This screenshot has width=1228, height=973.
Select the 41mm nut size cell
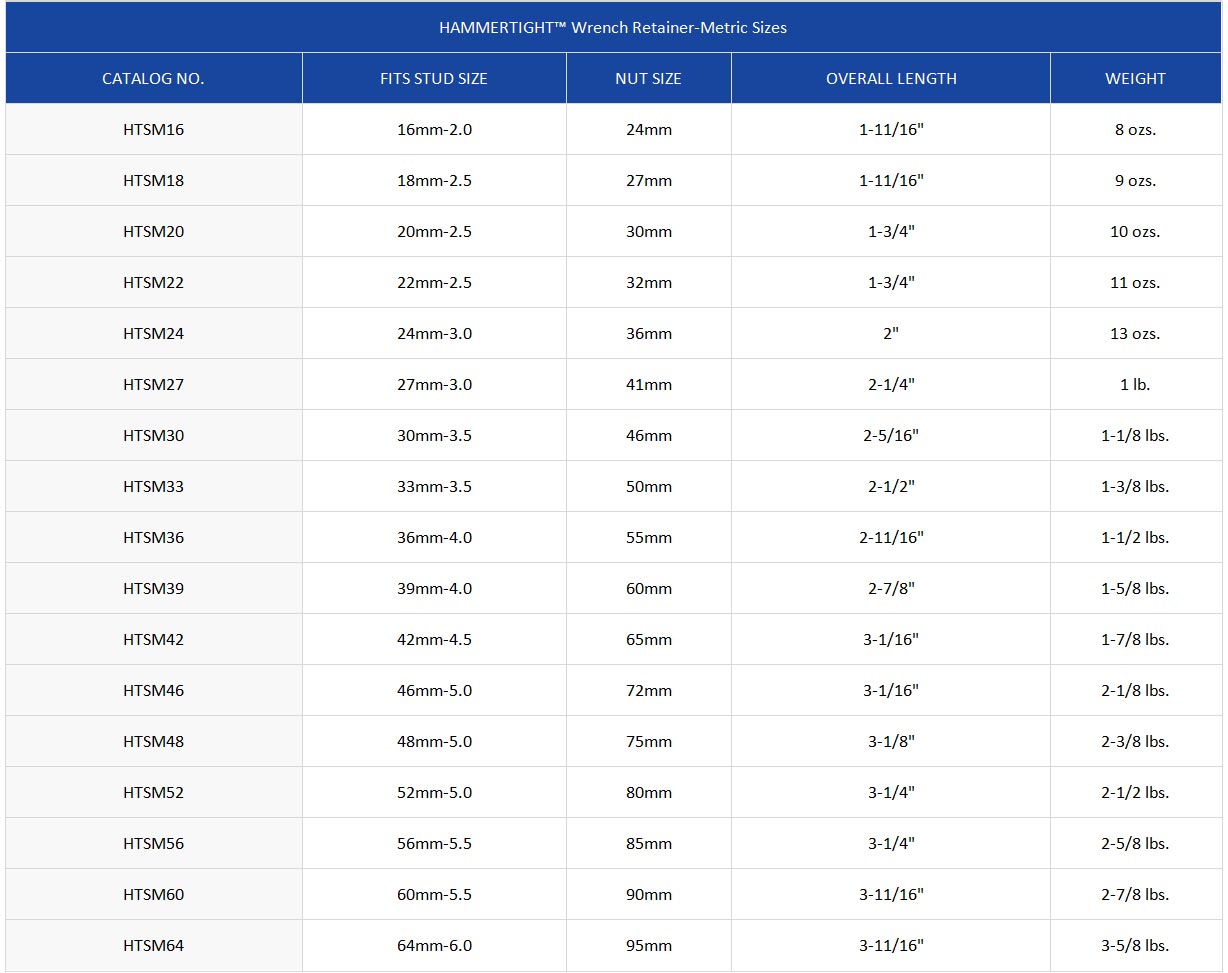tap(649, 385)
